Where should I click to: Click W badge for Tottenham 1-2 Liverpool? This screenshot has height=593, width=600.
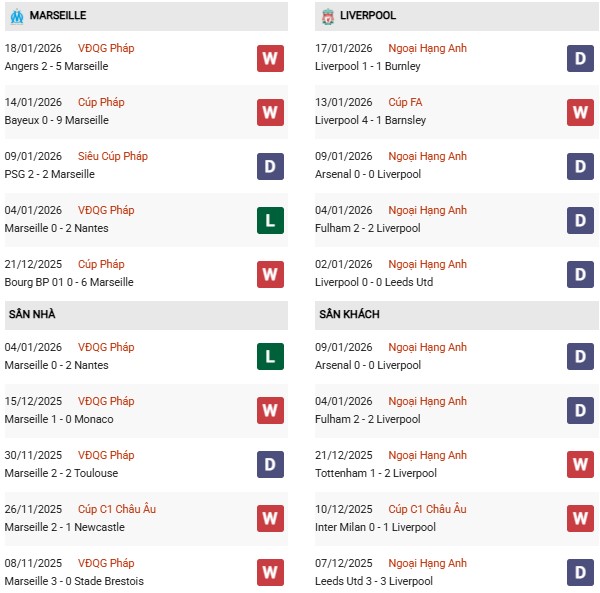click(581, 465)
